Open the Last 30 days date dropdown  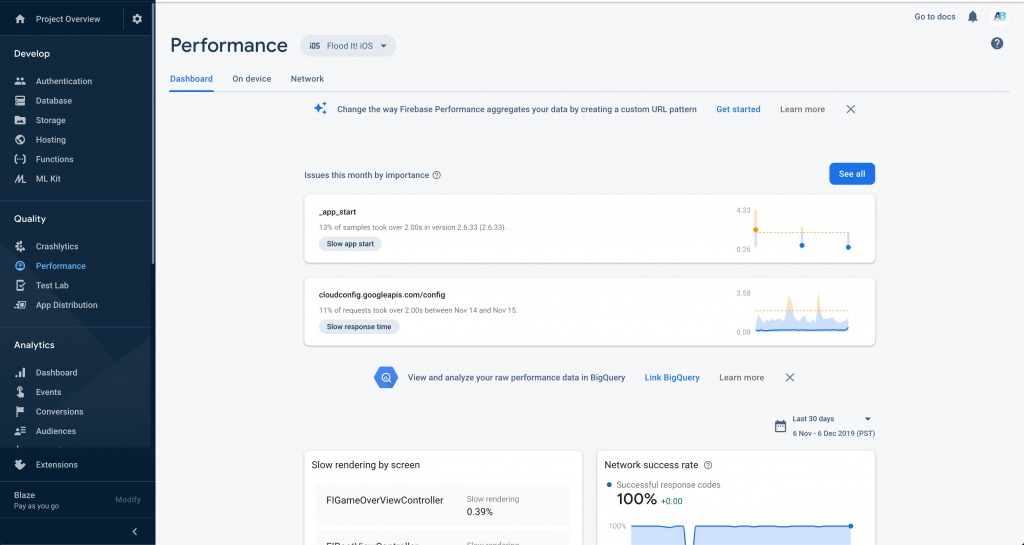point(832,419)
